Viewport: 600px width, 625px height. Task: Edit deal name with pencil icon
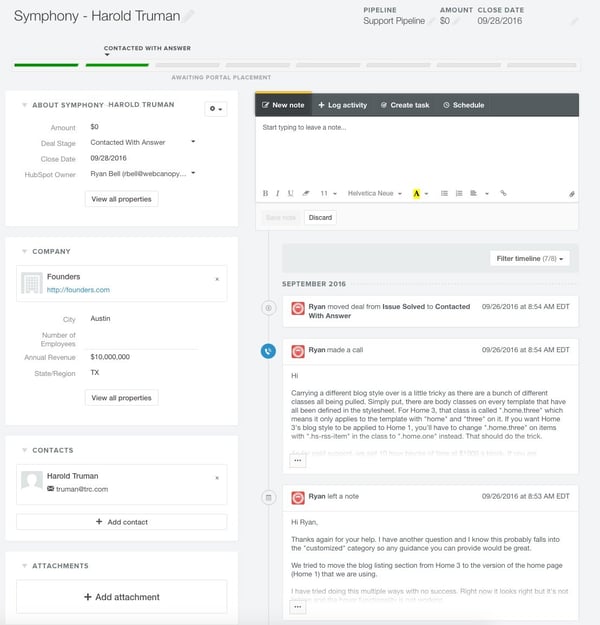(x=190, y=16)
